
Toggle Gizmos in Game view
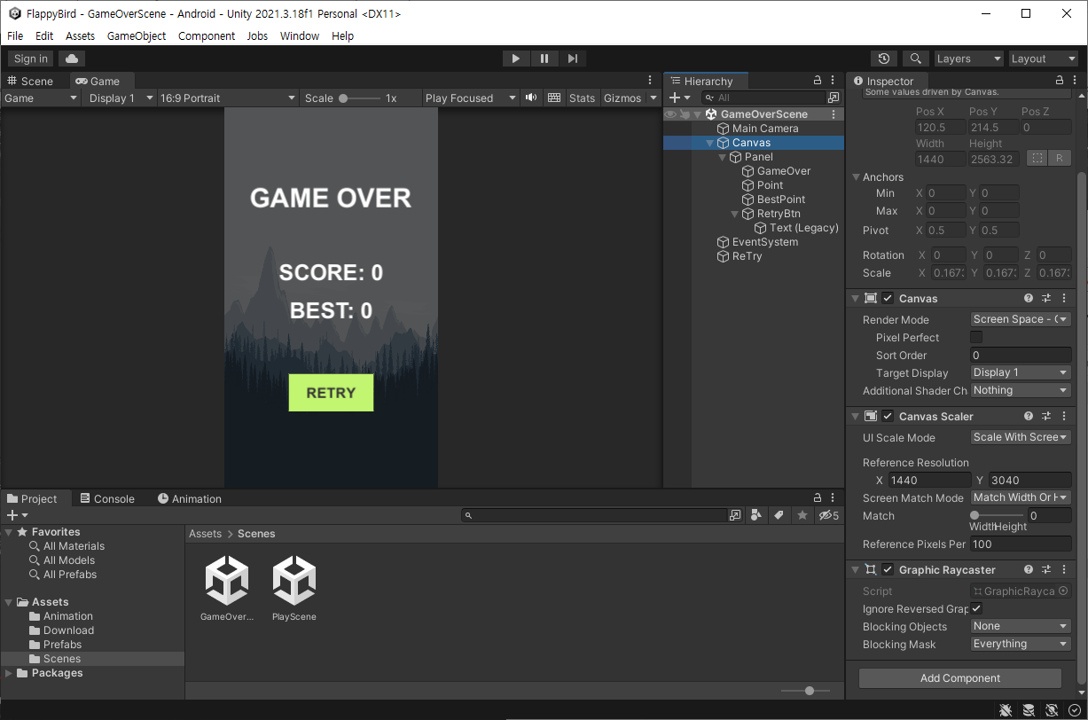click(x=622, y=98)
